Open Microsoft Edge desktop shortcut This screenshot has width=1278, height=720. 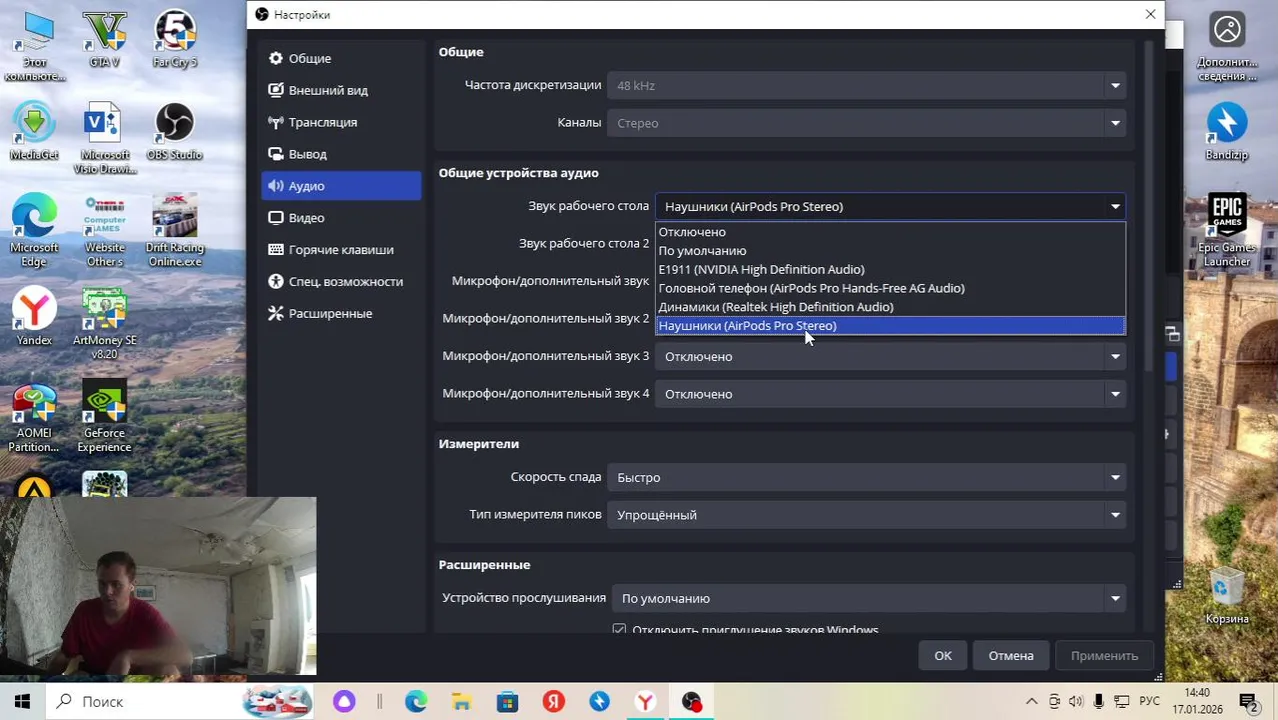click(x=34, y=232)
